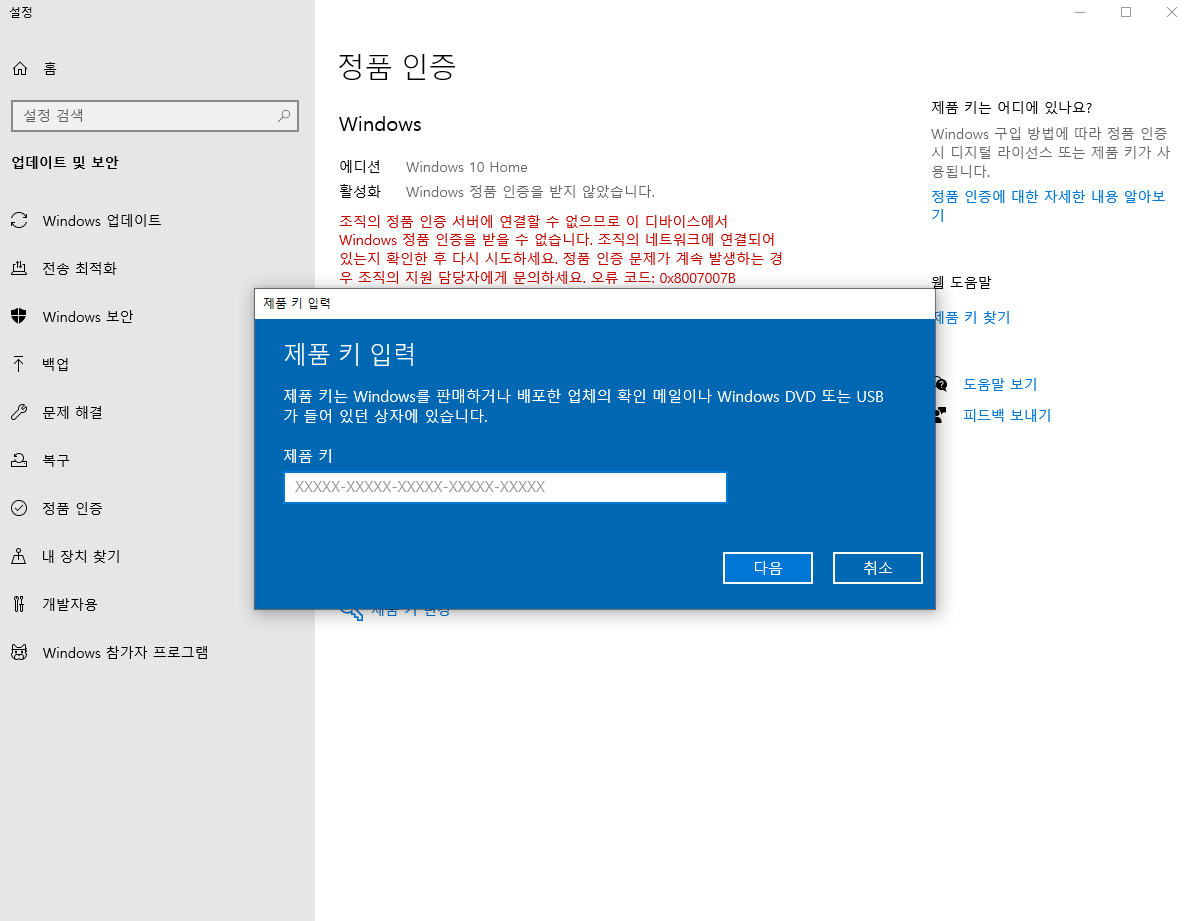Click the 다음 button in the dialog
Screen dimensions: 1189x921
767,568
